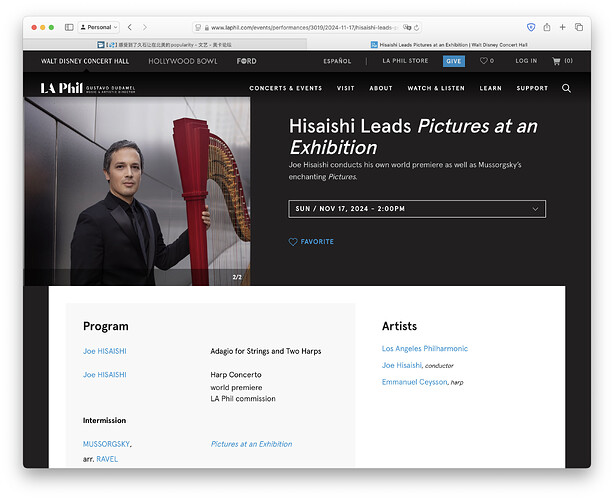Open Emmanuel Ceysson harp link
Image resolution: width=615 pixels, height=500 pixels.
point(415,382)
